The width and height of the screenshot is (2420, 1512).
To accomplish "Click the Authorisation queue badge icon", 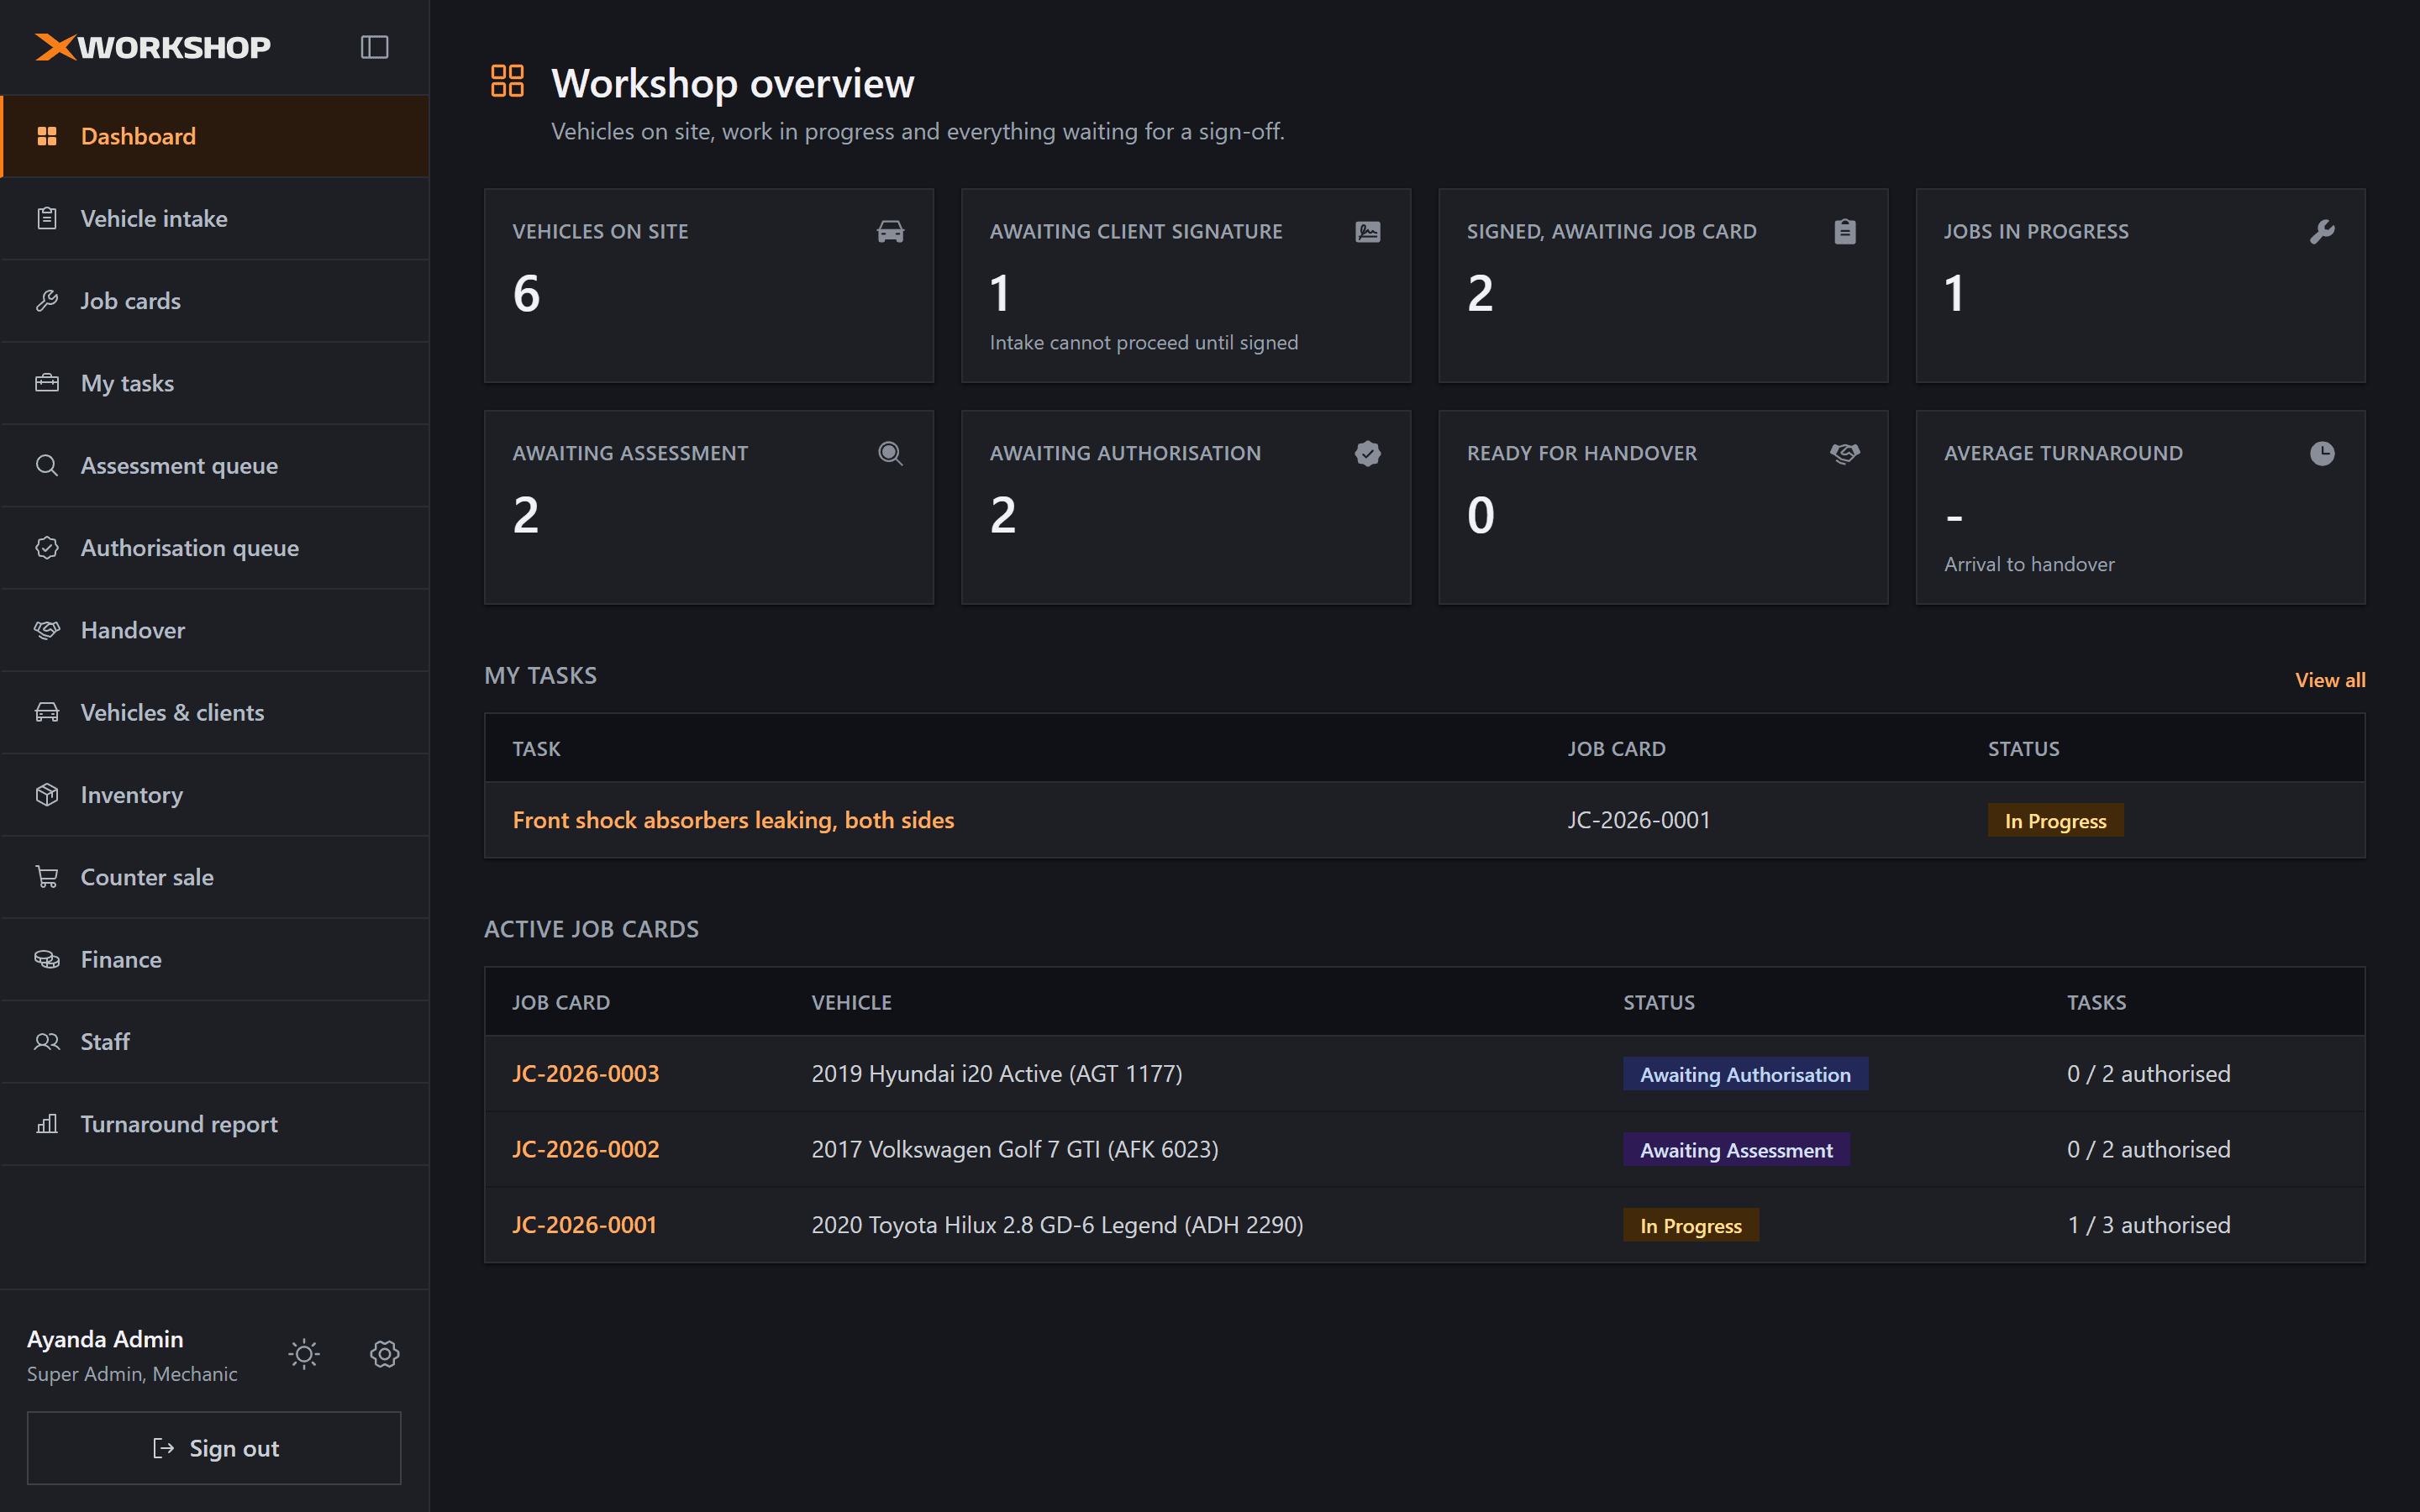I will [47, 548].
